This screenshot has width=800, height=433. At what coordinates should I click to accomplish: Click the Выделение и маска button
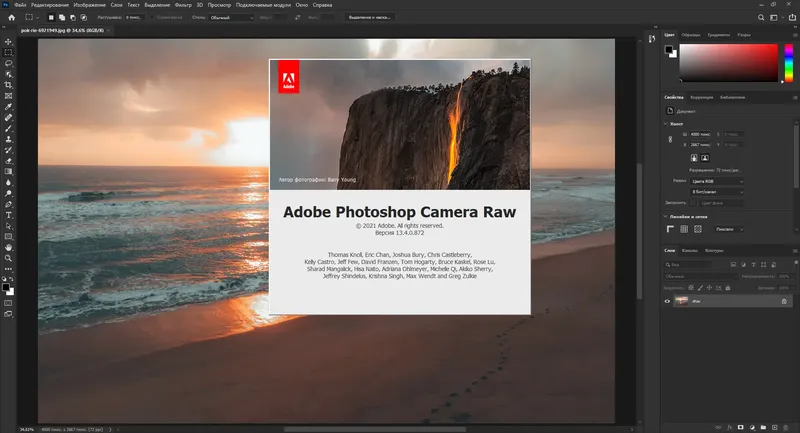(371, 17)
